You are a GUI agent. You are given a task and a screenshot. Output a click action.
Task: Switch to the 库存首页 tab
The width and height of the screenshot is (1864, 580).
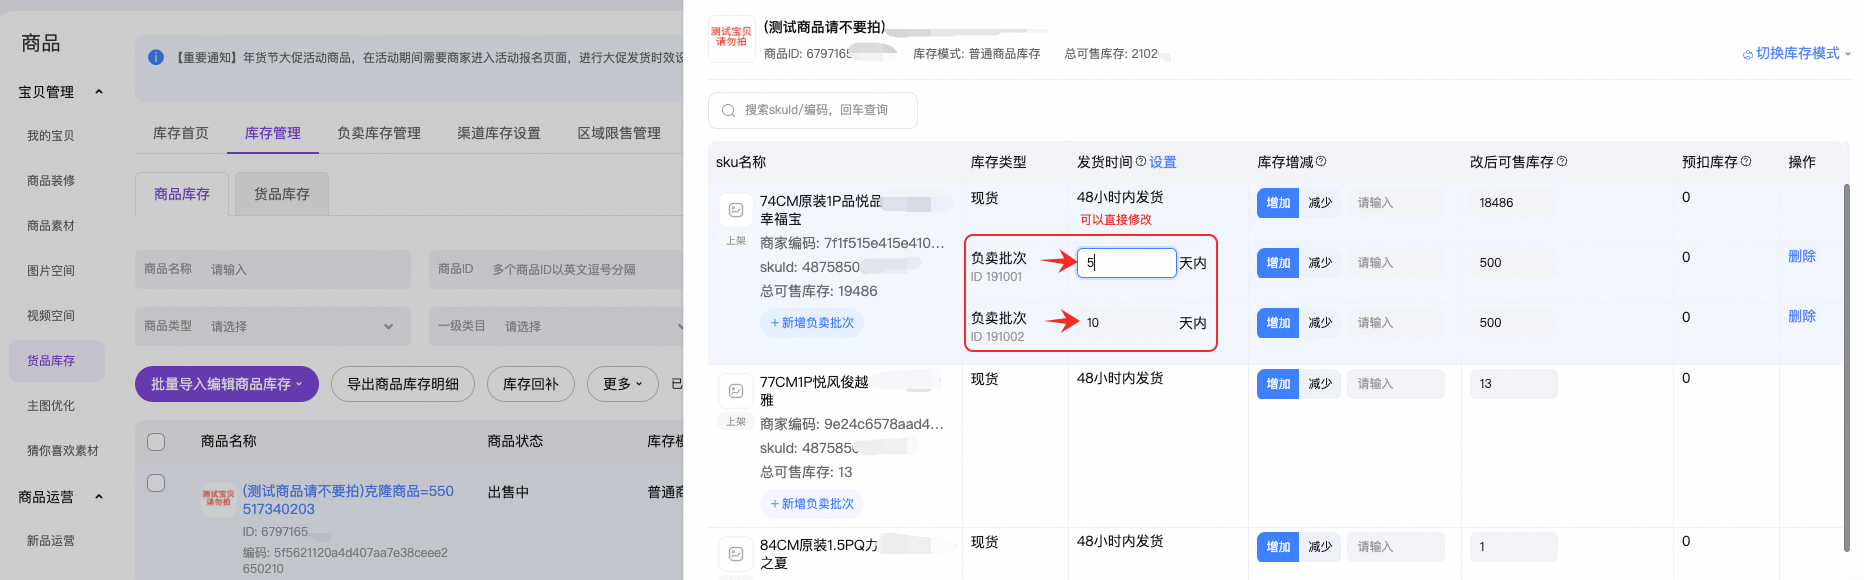click(181, 133)
